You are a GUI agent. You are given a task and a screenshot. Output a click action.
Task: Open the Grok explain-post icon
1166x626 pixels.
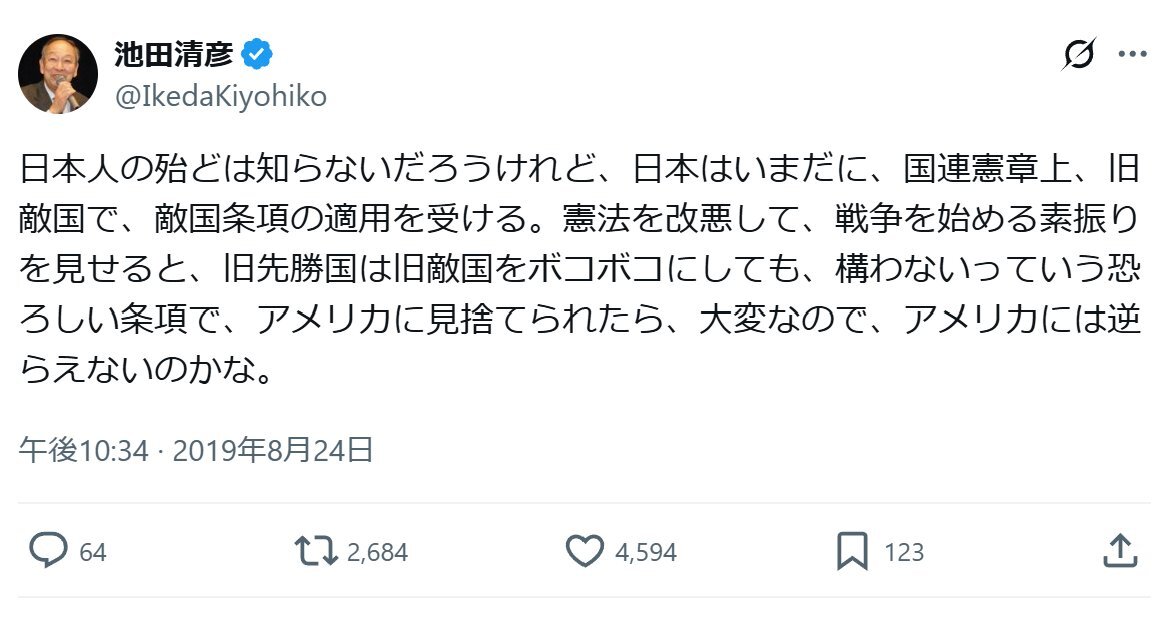click(1078, 54)
